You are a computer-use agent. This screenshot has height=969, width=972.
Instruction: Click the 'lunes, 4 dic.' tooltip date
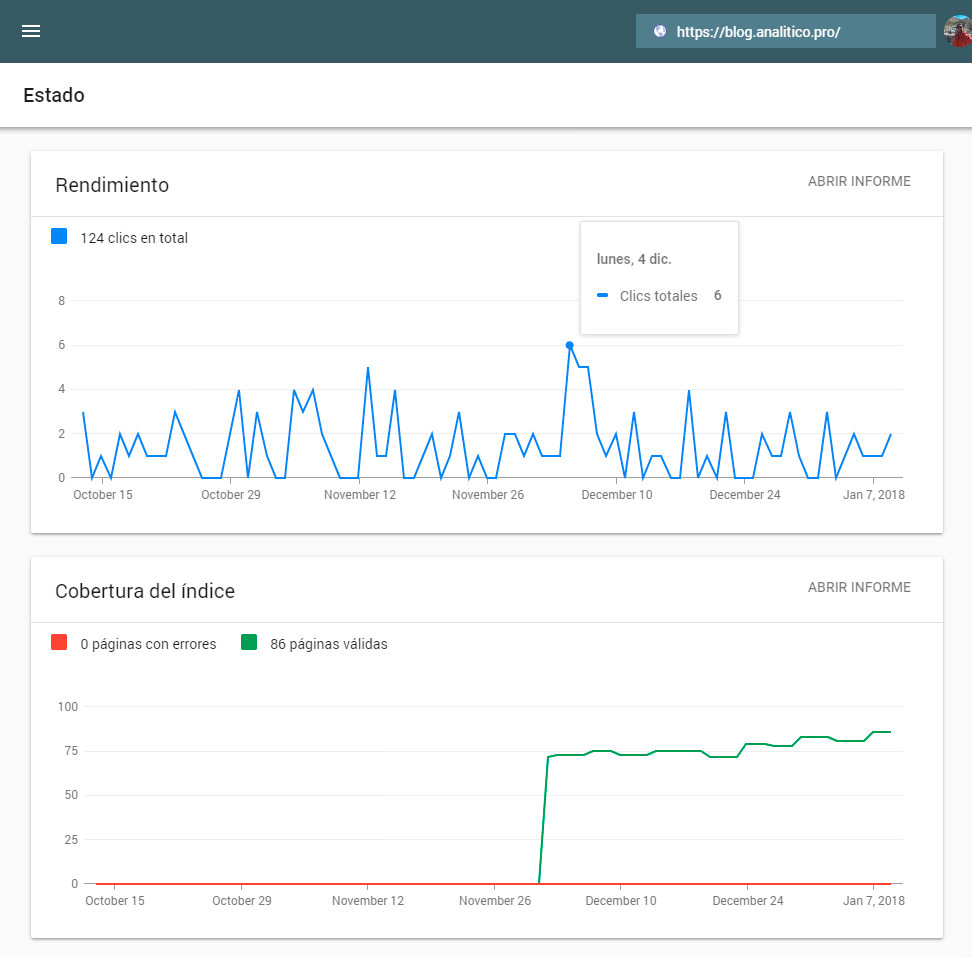click(x=634, y=259)
